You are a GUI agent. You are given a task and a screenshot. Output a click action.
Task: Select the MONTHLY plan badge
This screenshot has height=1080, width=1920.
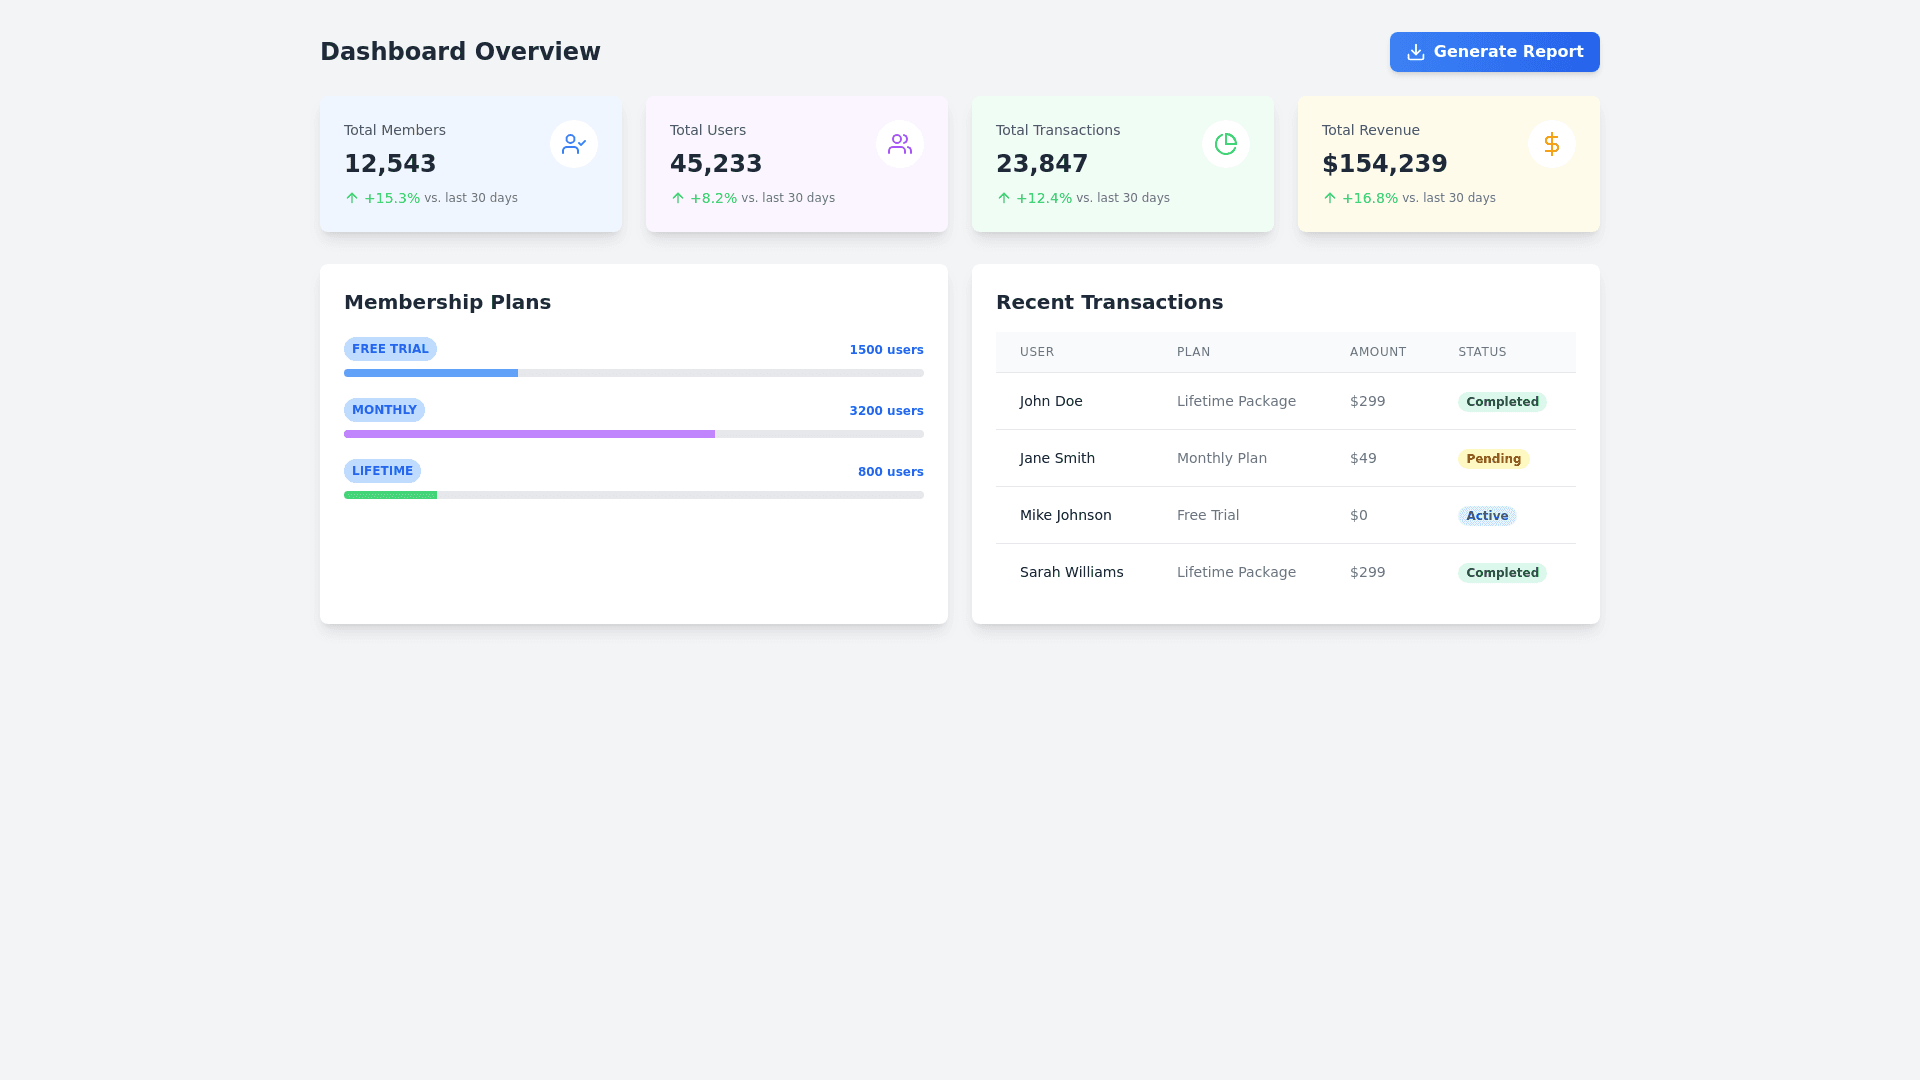click(x=384, y=410)
